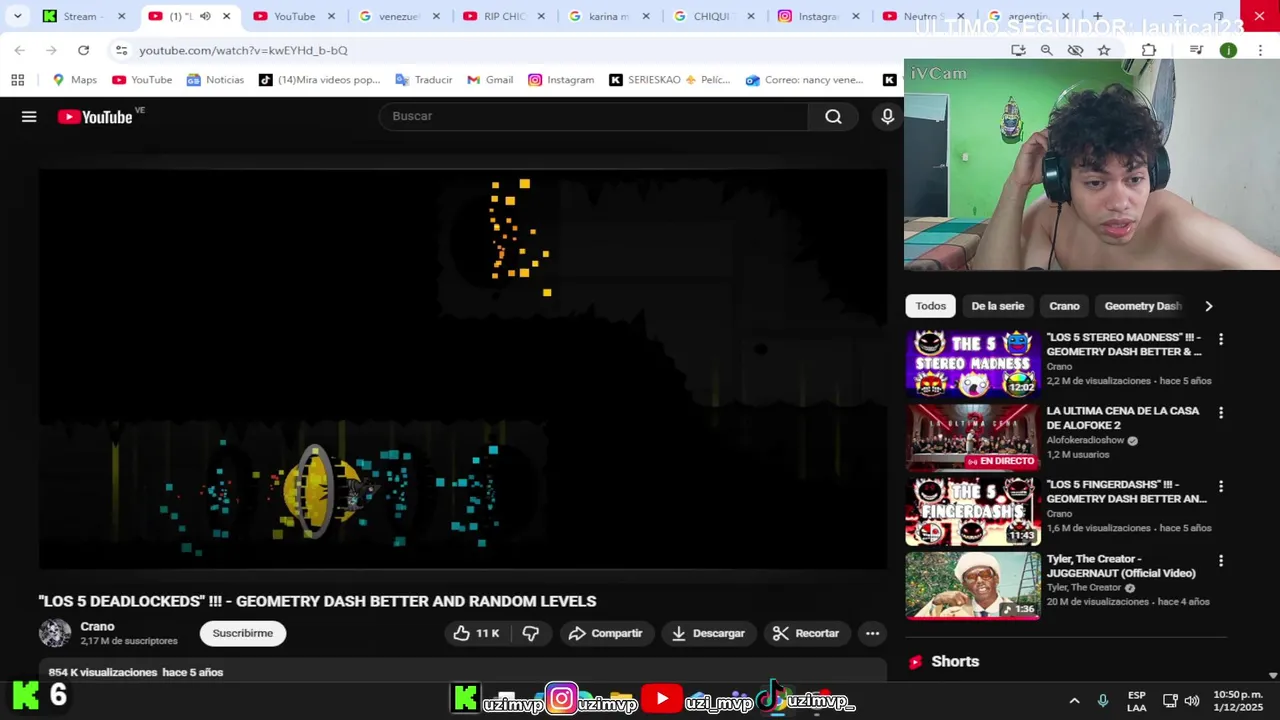Click the browser forward arrow

[x=51, y=50]
